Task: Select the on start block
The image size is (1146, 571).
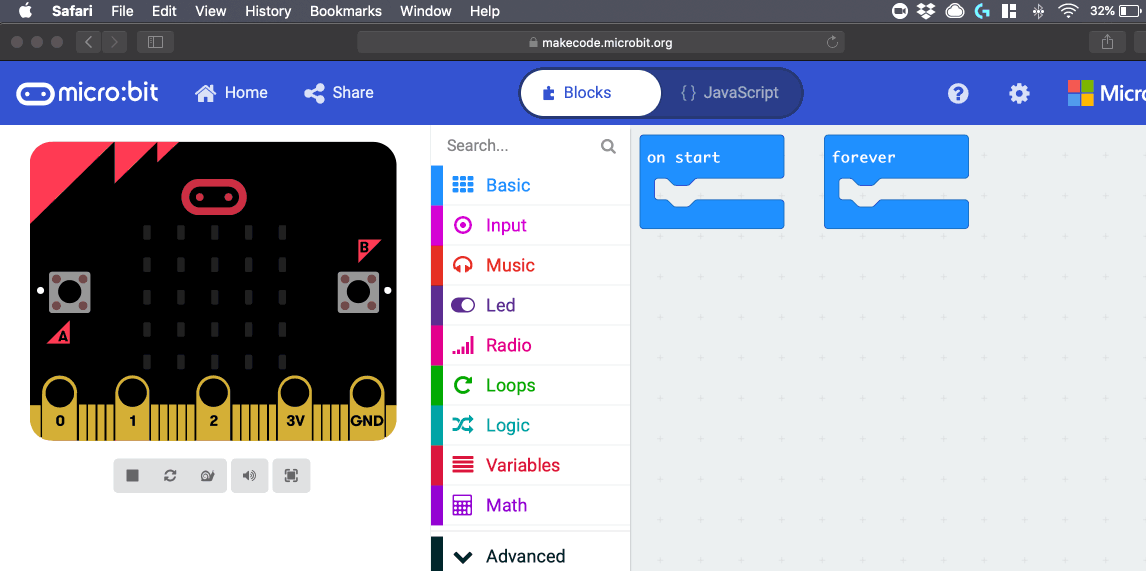Action: [711, 156]
